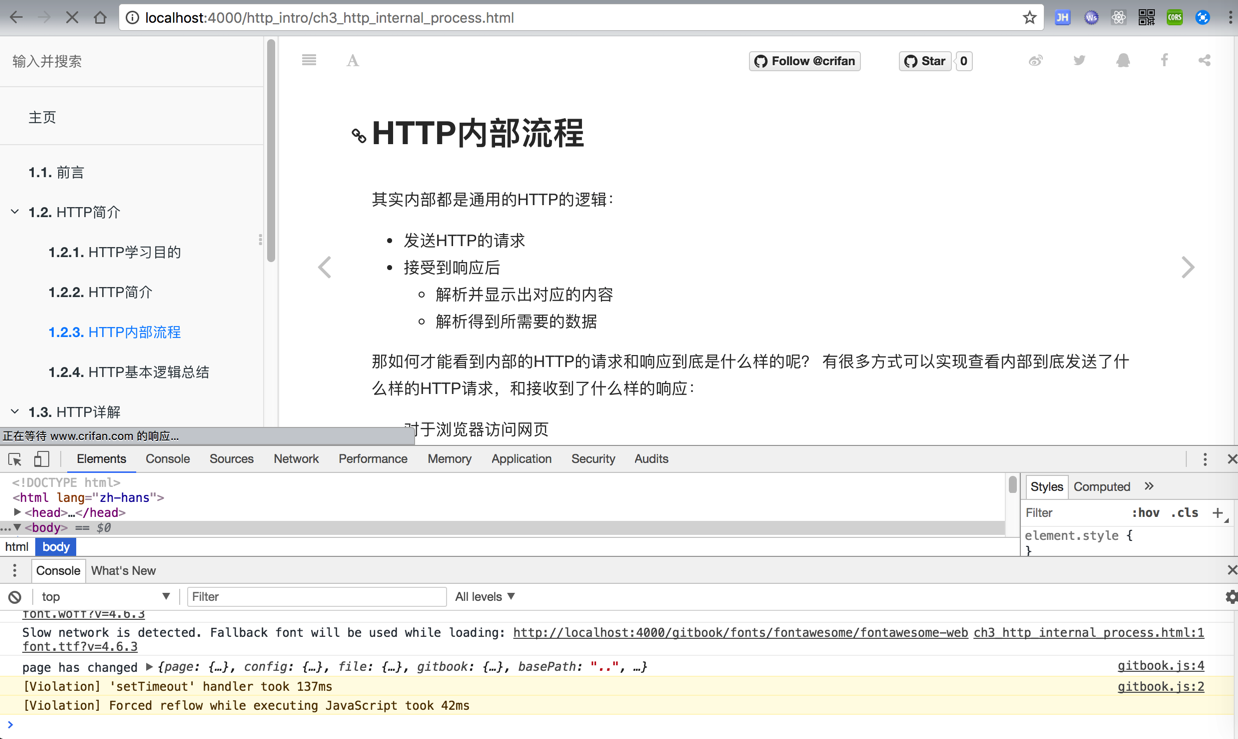Clear console with ban icon
Screen dimensions: 1238x739
[x=15, y=597]
